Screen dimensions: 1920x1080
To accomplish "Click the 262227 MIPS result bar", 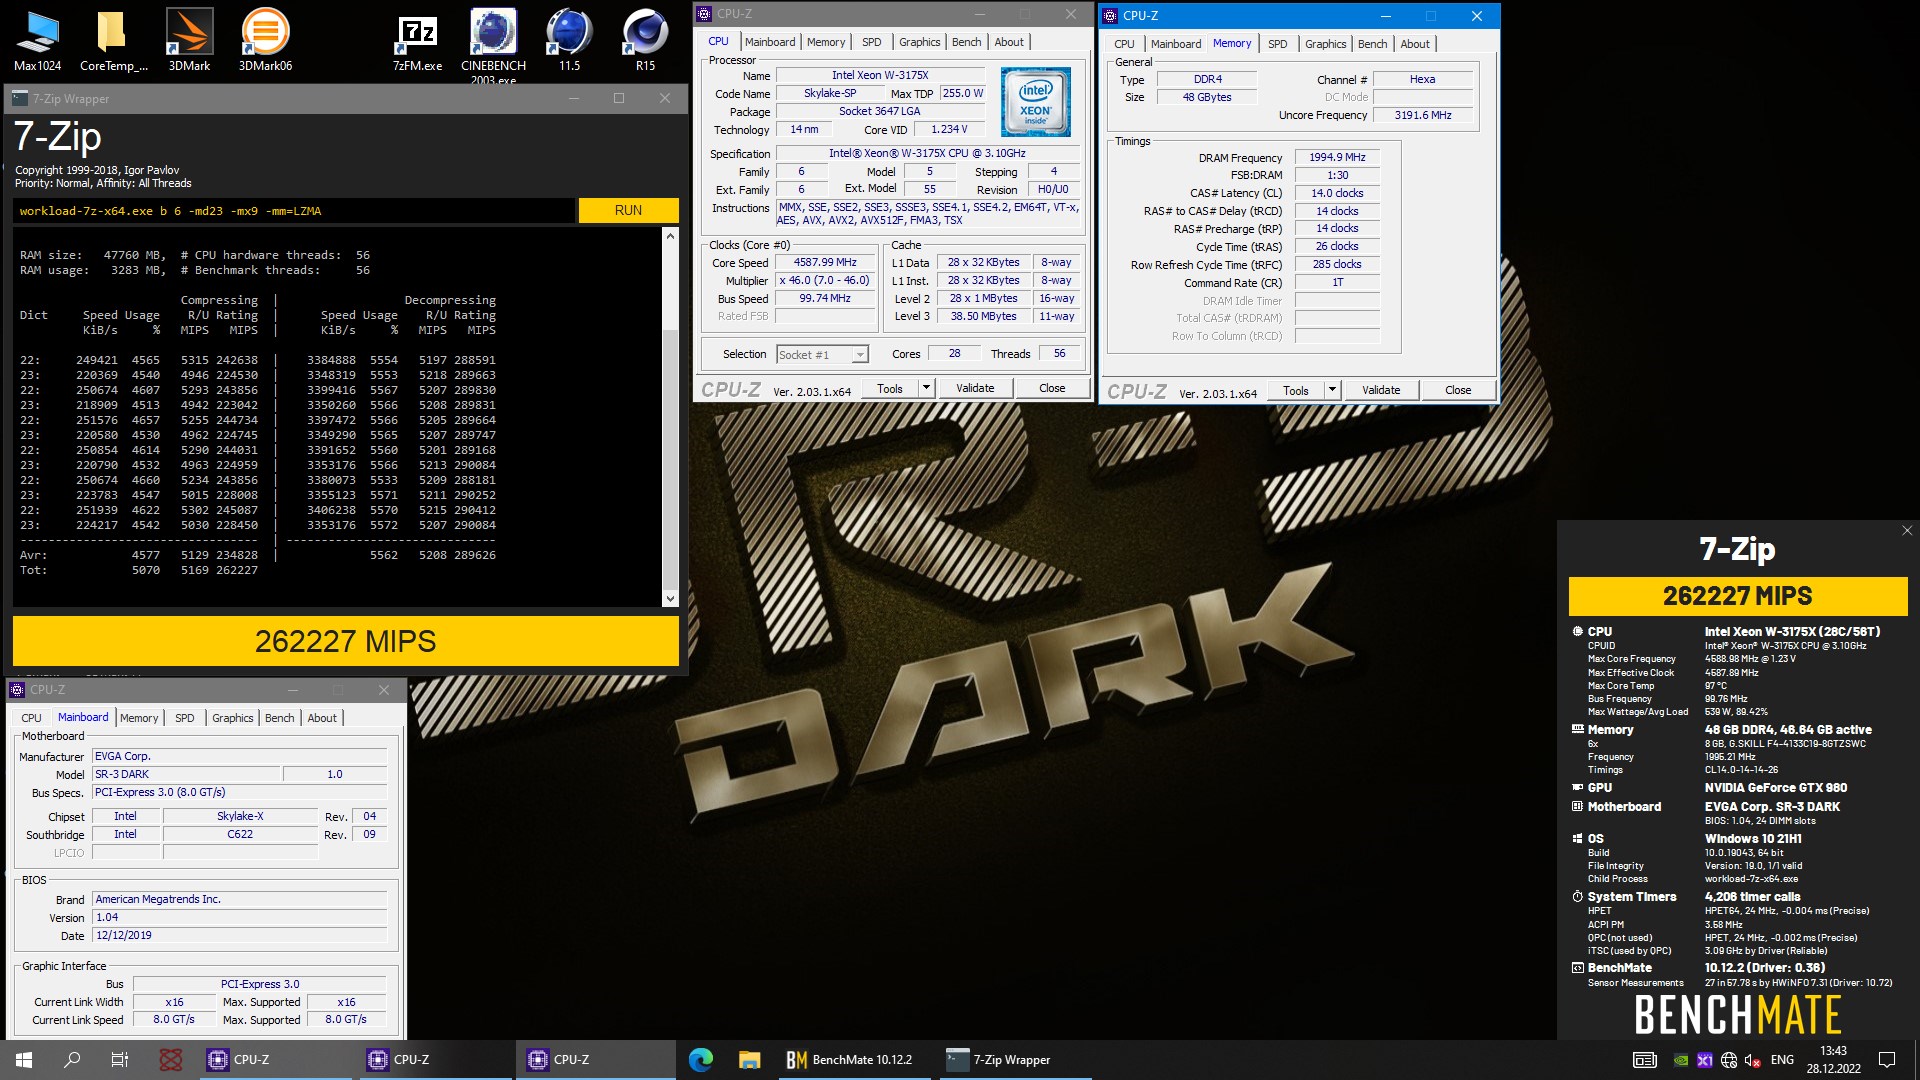I will 346,641.
